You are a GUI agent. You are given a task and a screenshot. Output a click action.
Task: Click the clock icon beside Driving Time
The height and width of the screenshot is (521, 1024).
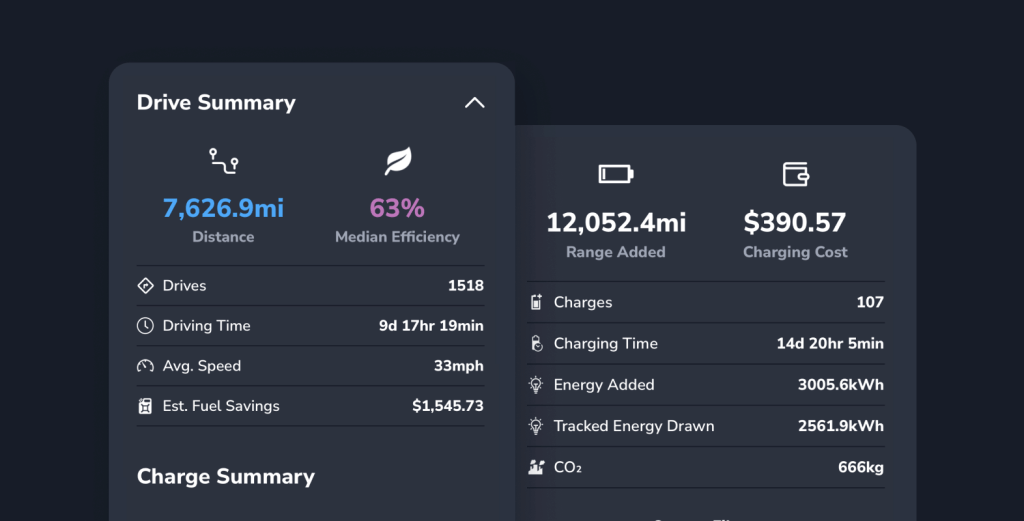(145, 326)
